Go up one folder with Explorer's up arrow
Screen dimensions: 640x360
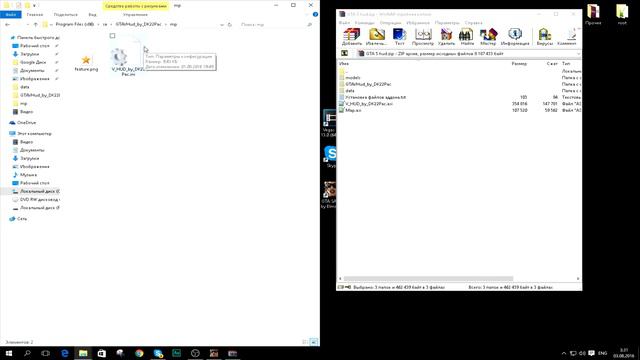pos(36,24)
